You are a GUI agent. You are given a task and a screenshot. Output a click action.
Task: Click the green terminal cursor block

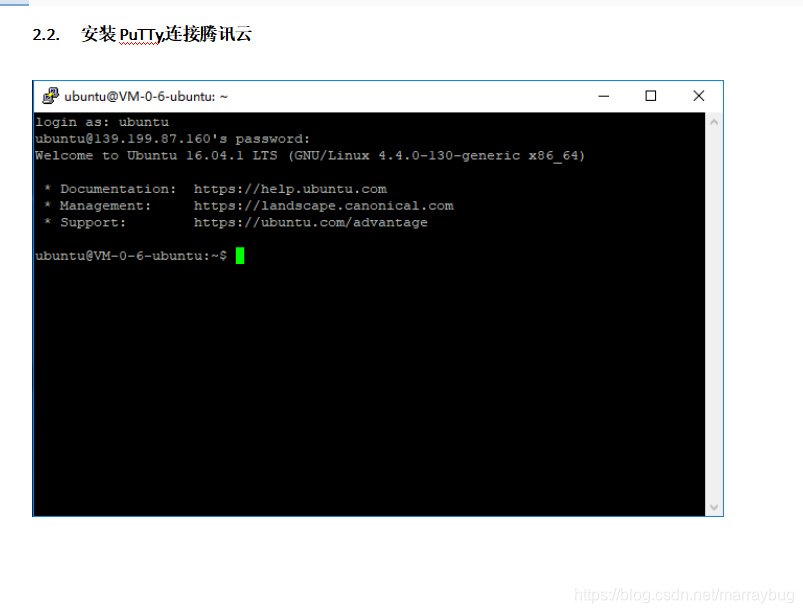(x=240, y=256)
